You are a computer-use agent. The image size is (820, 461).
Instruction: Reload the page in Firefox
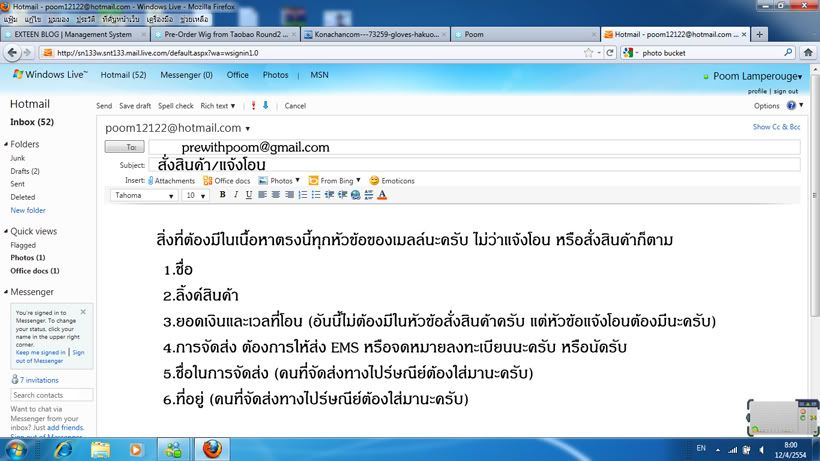tap(610, 53)
